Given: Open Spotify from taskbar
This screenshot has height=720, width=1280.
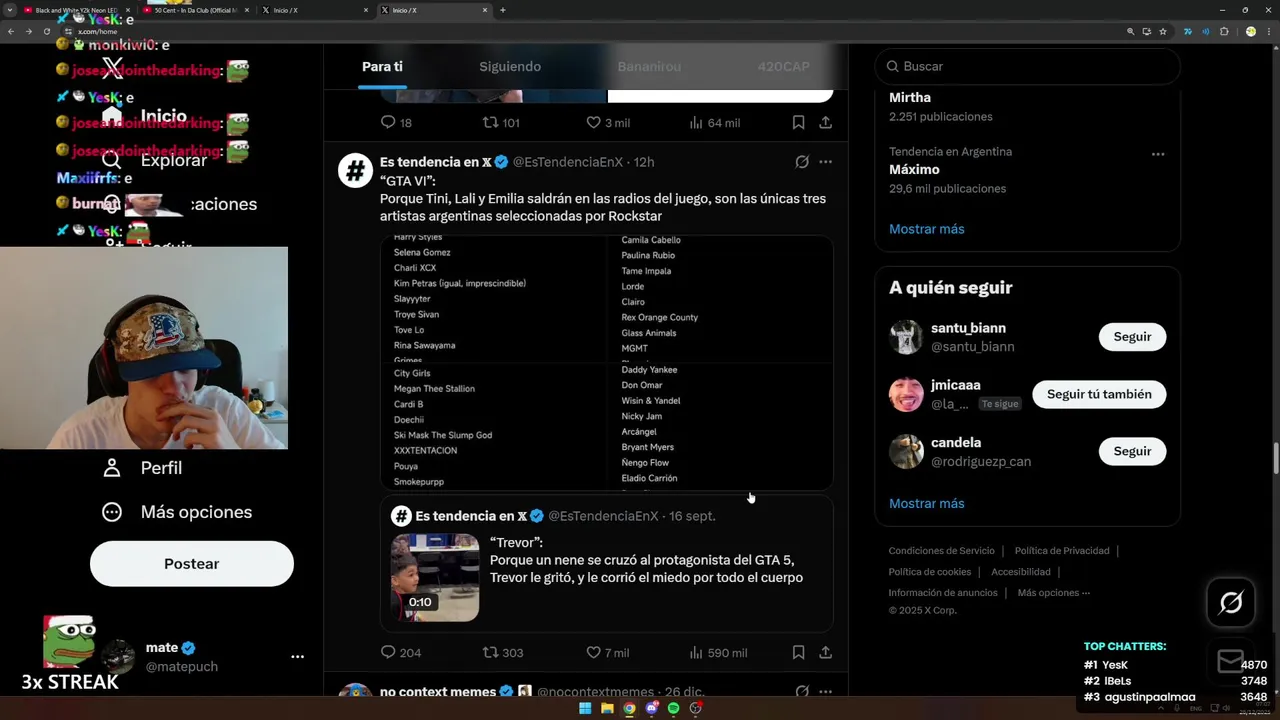Looking at the screenshot, I should click(x=673, y=709).
